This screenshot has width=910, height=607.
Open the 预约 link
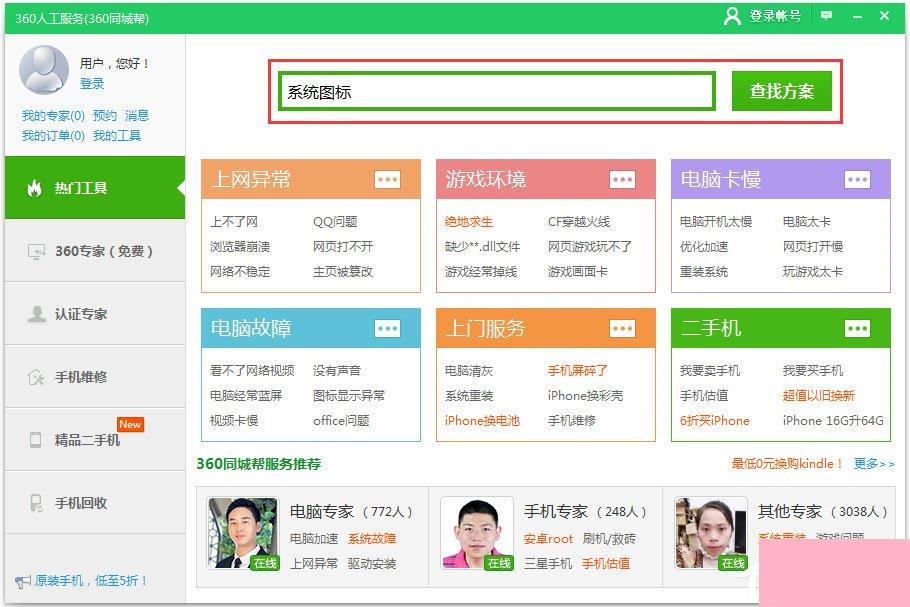105,115
